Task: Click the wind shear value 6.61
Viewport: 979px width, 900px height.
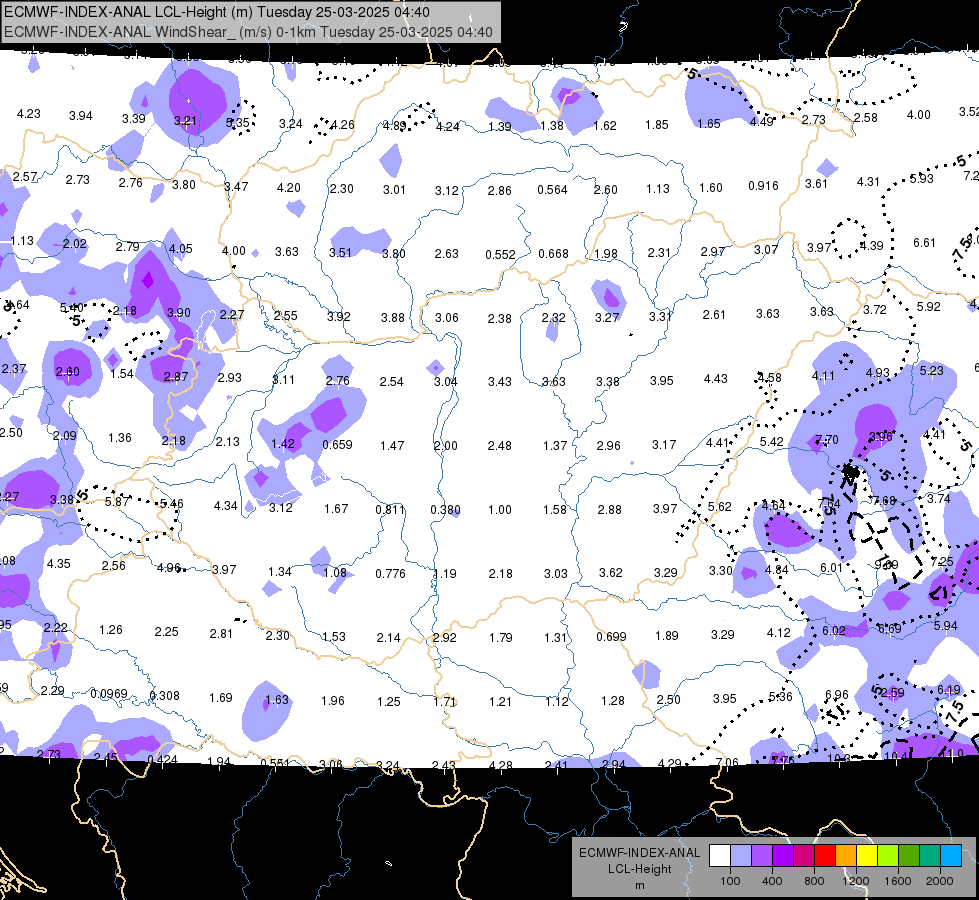Action: point(924,242)
